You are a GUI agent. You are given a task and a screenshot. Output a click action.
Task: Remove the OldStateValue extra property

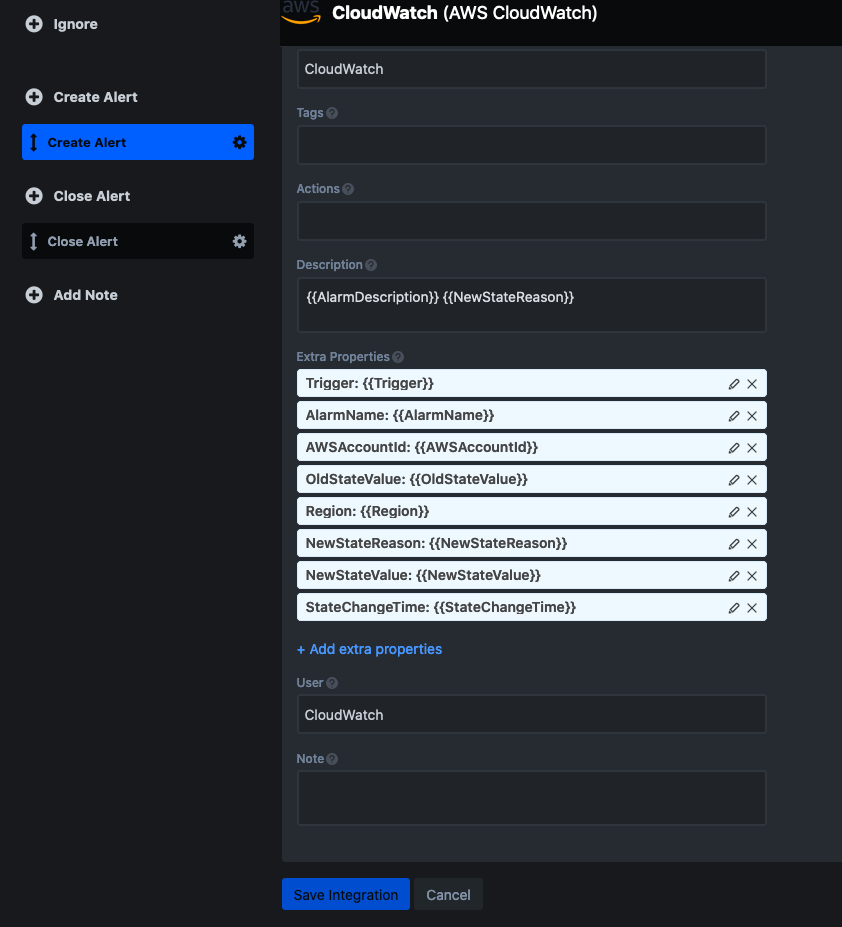(752, 479)
